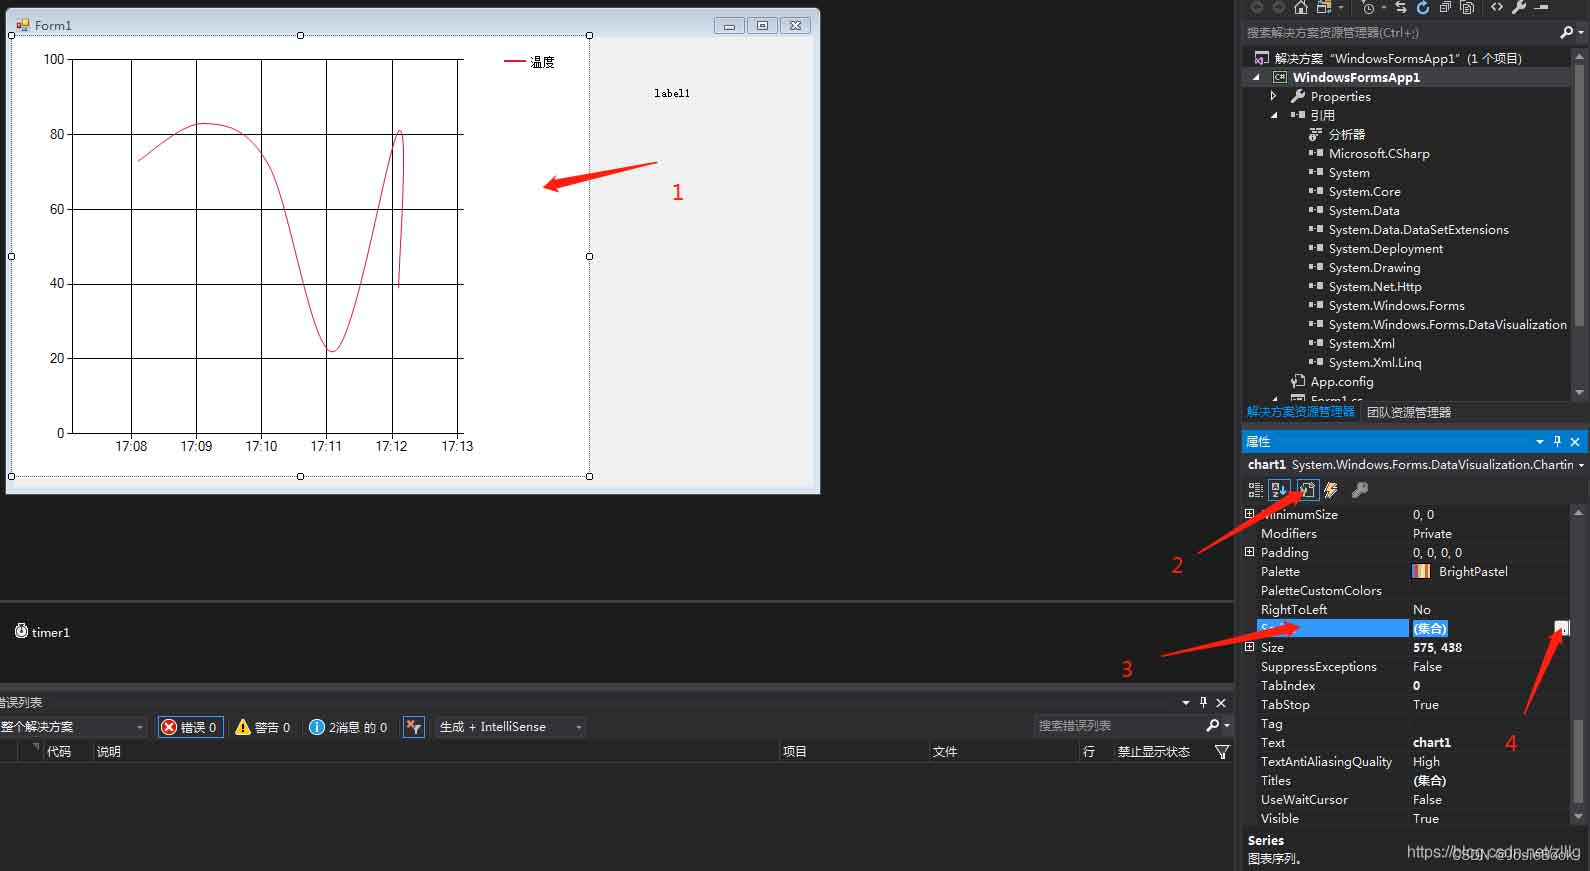
Task: Click the Property Pages key icon
Action: point(1359,490)
